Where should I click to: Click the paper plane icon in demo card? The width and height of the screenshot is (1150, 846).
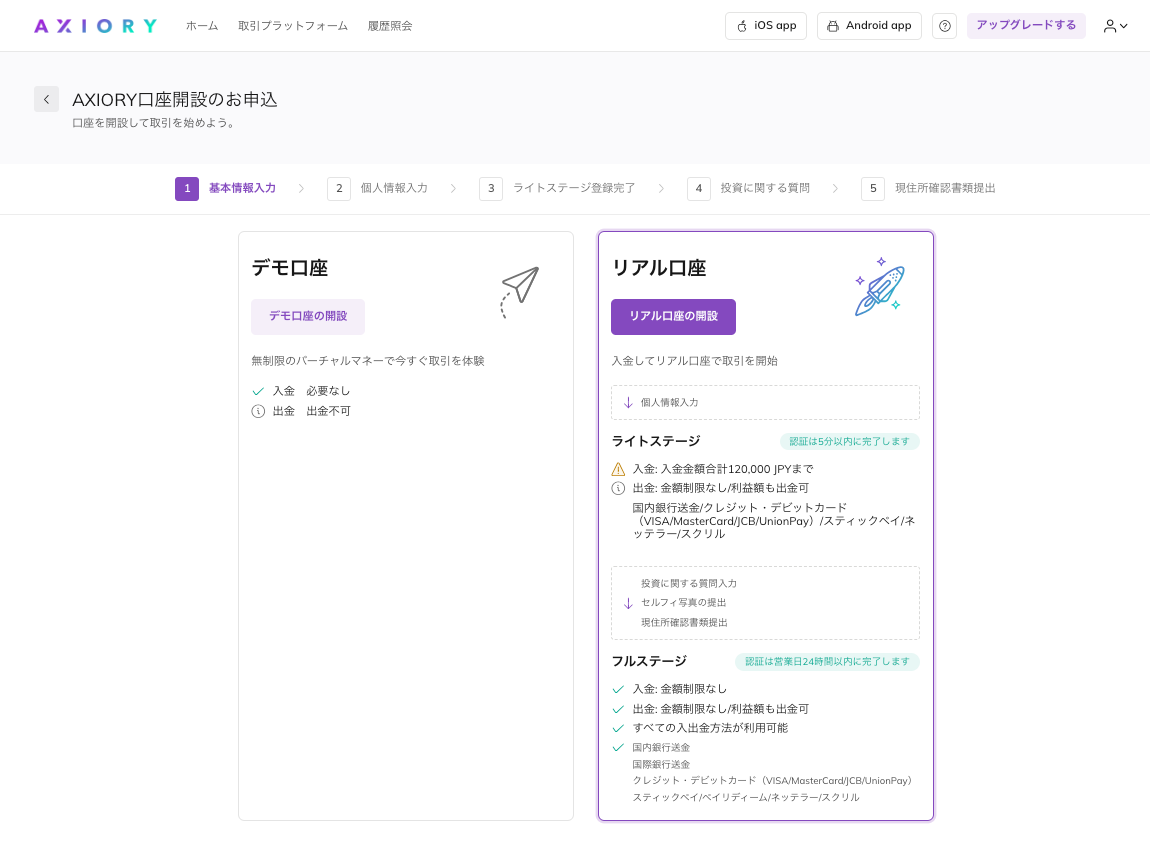click(x=519, y=292)
